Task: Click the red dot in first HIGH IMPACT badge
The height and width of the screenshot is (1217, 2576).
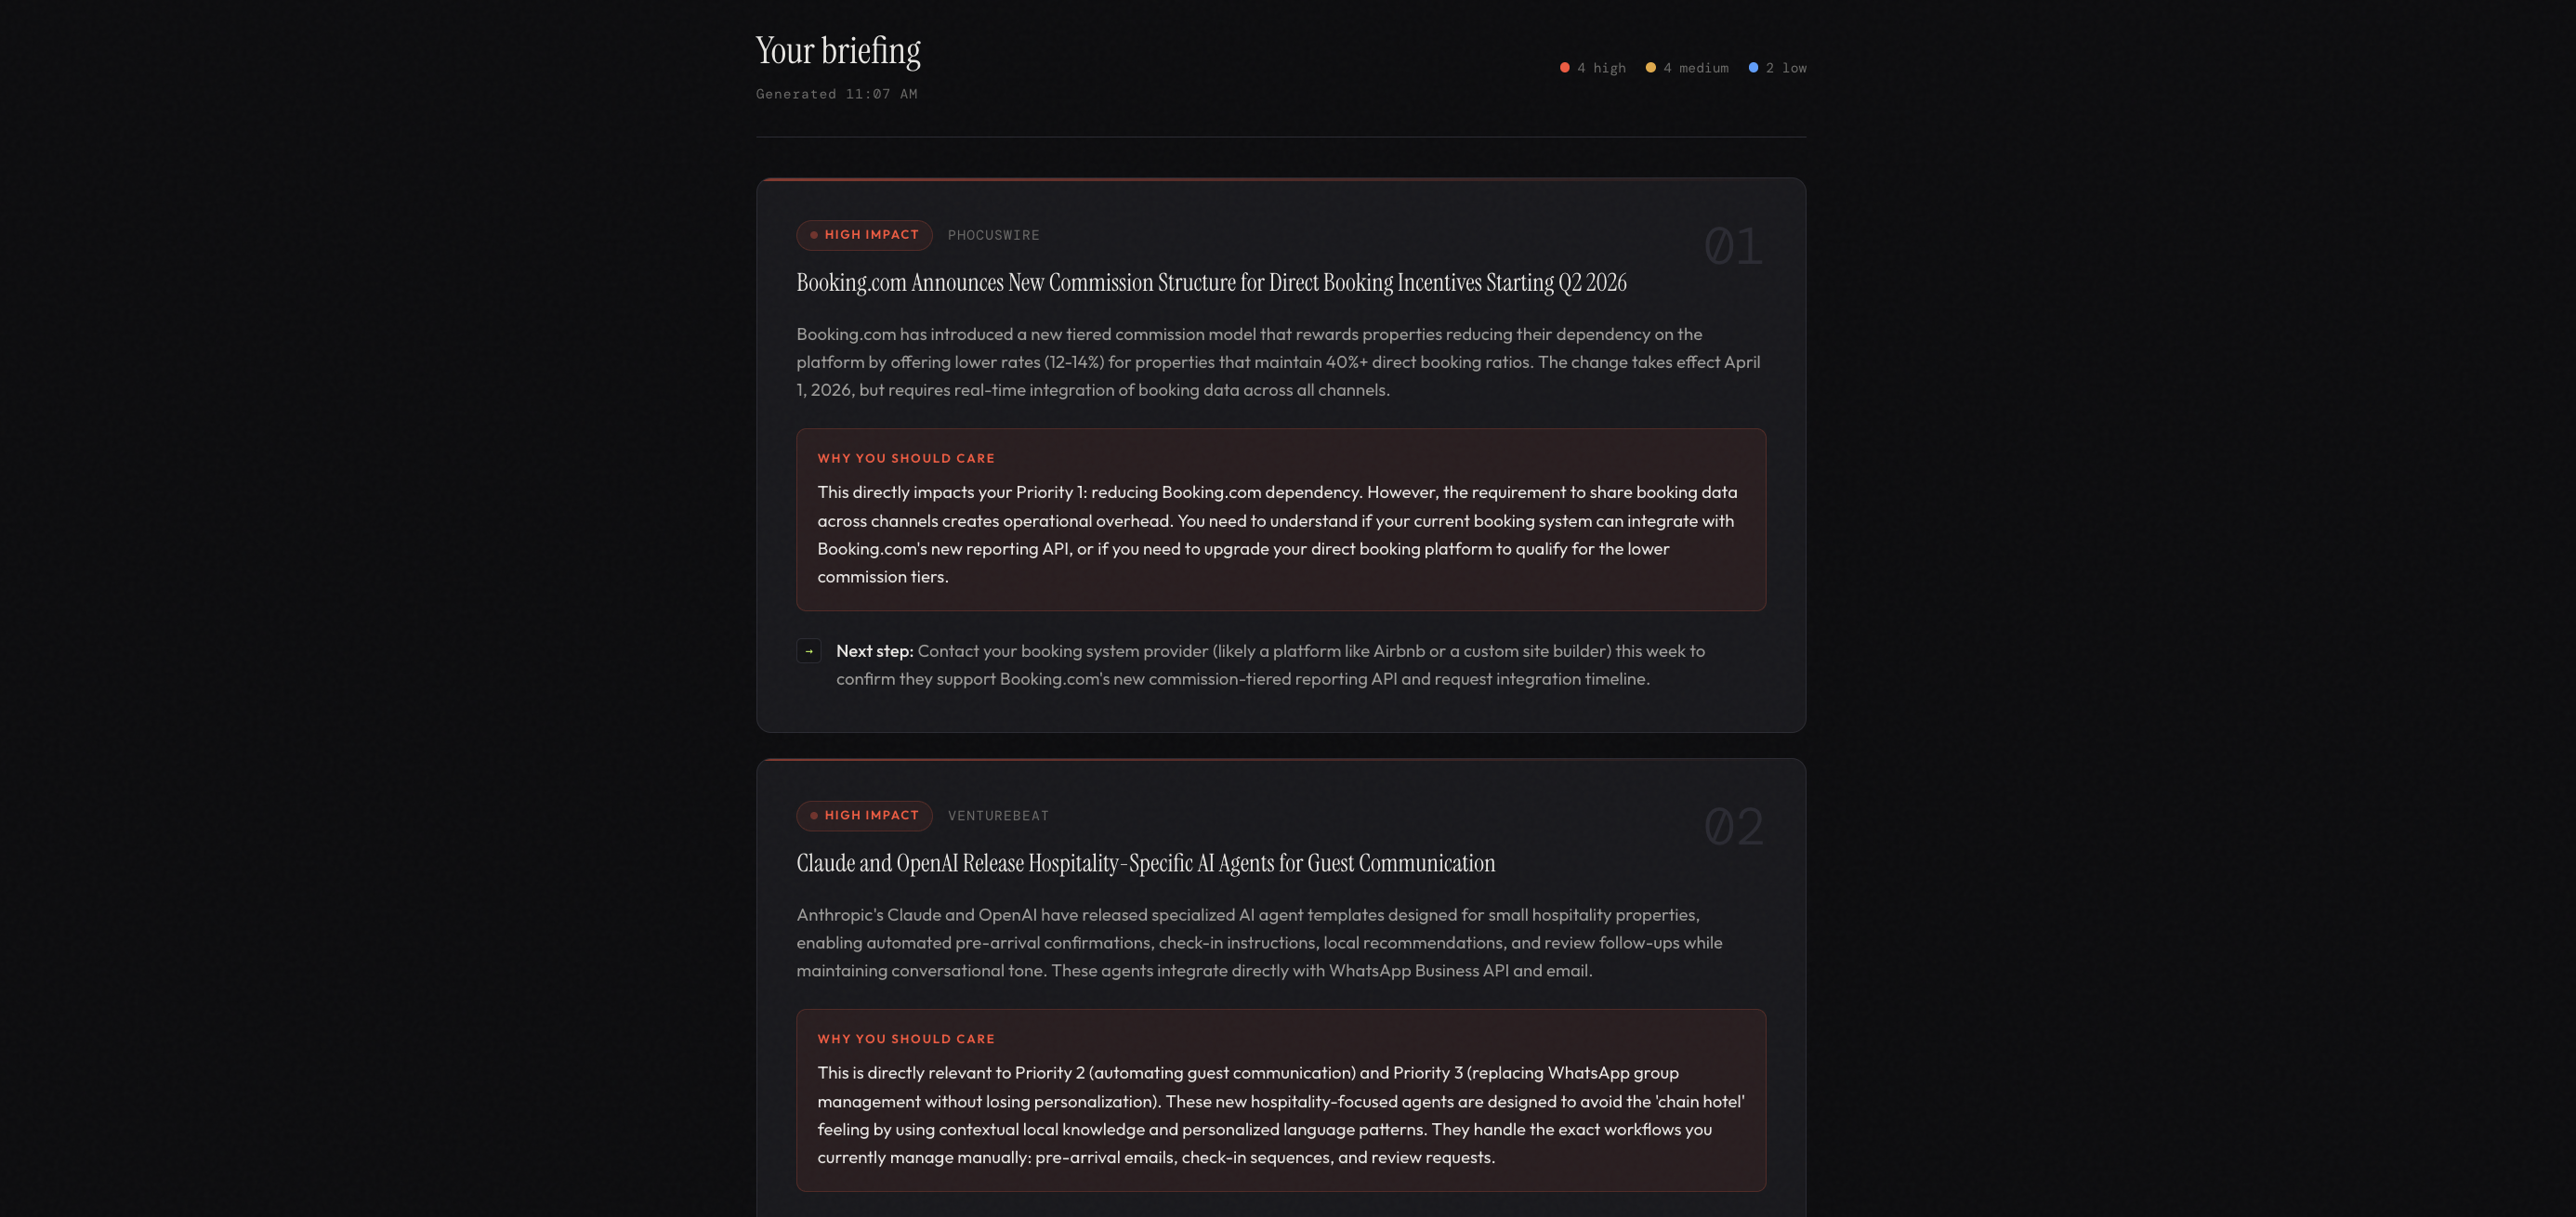Action: coord(814,235)
